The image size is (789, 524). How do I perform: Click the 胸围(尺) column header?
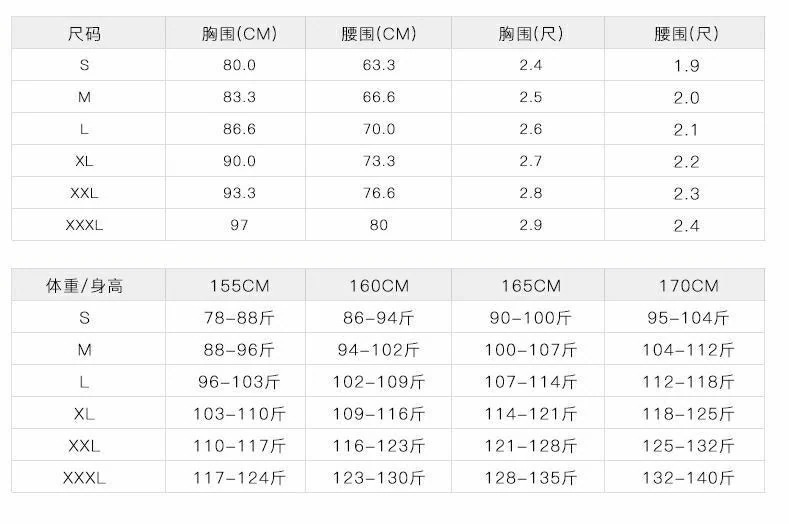(531, 33)
